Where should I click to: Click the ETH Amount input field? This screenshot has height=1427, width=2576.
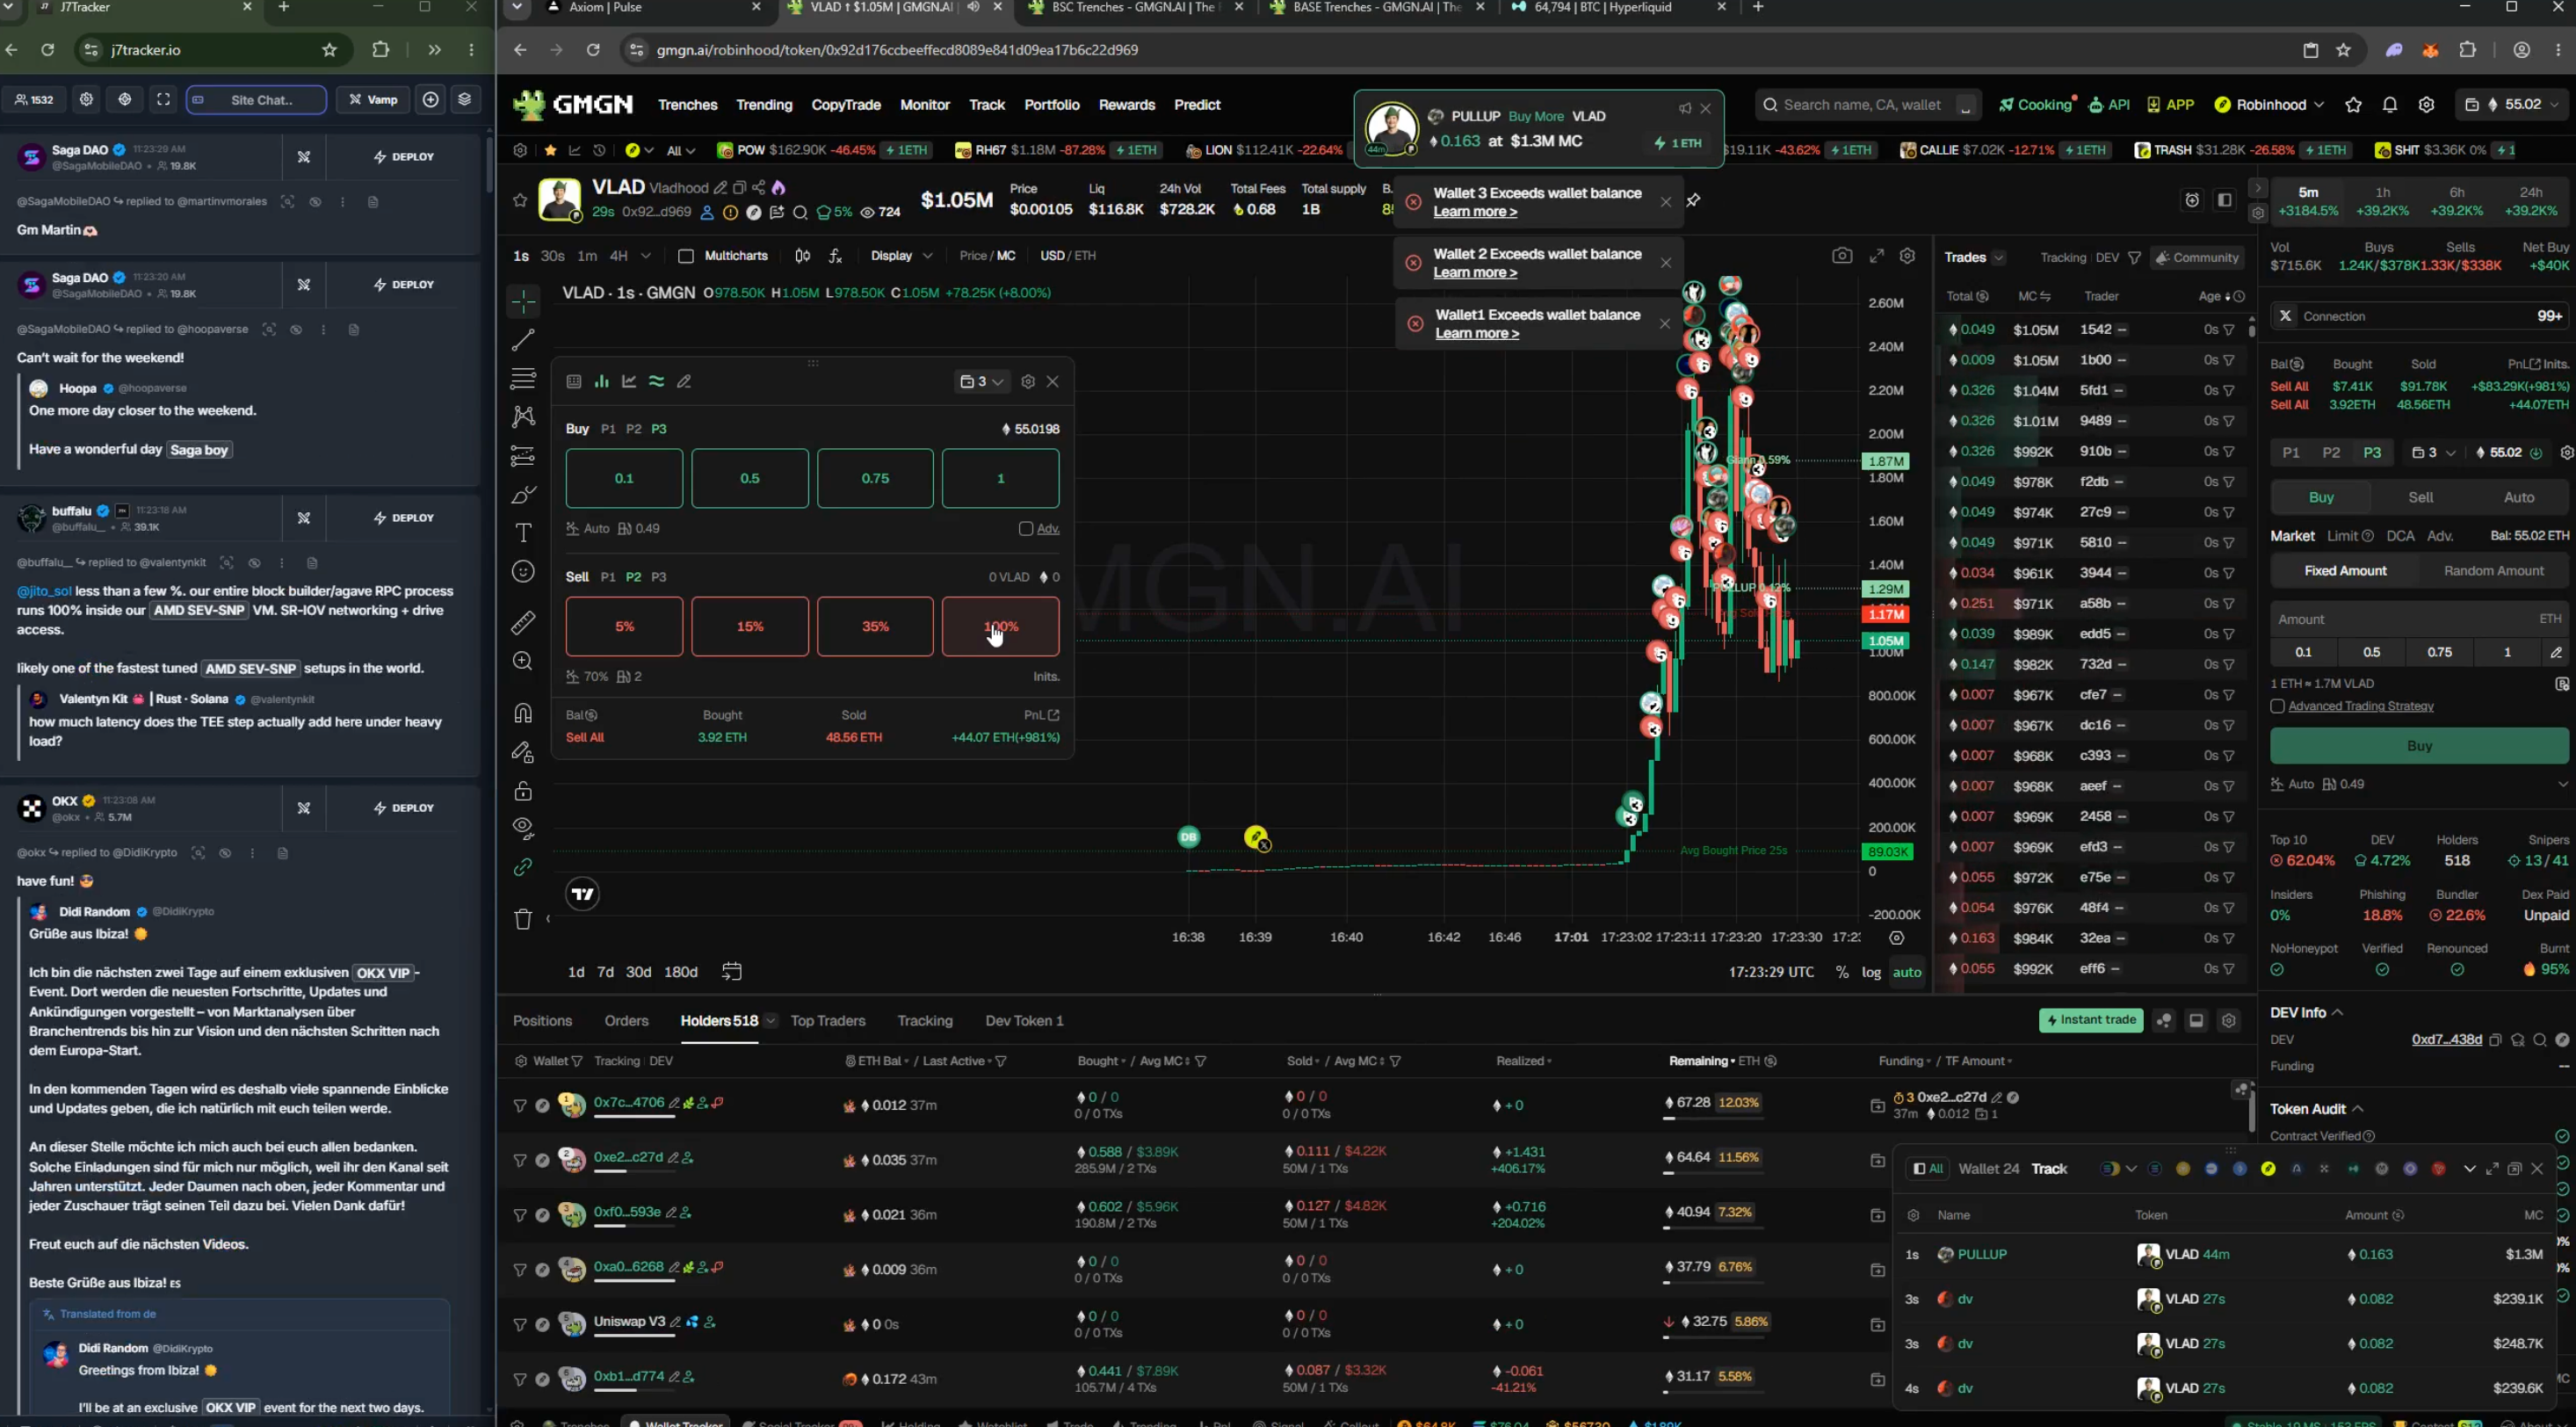click(2419, 620)
